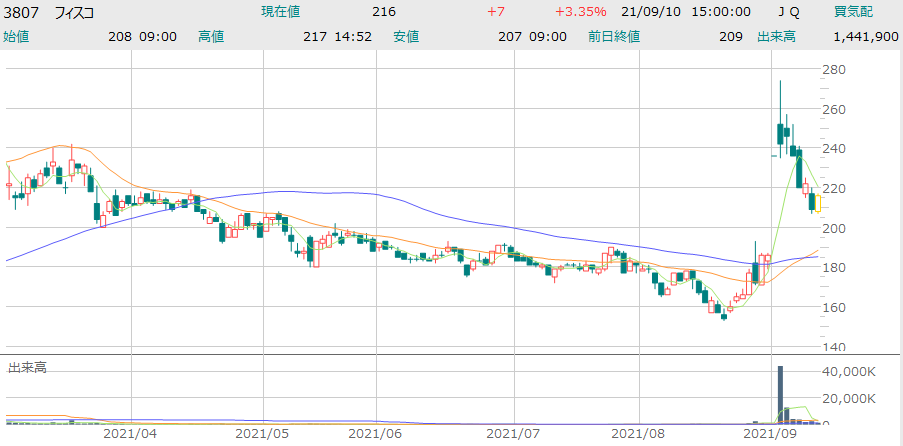Click the 出来高 label in volume panel
Viewport: 903px width, 446px height.
[x=27, y=368]
